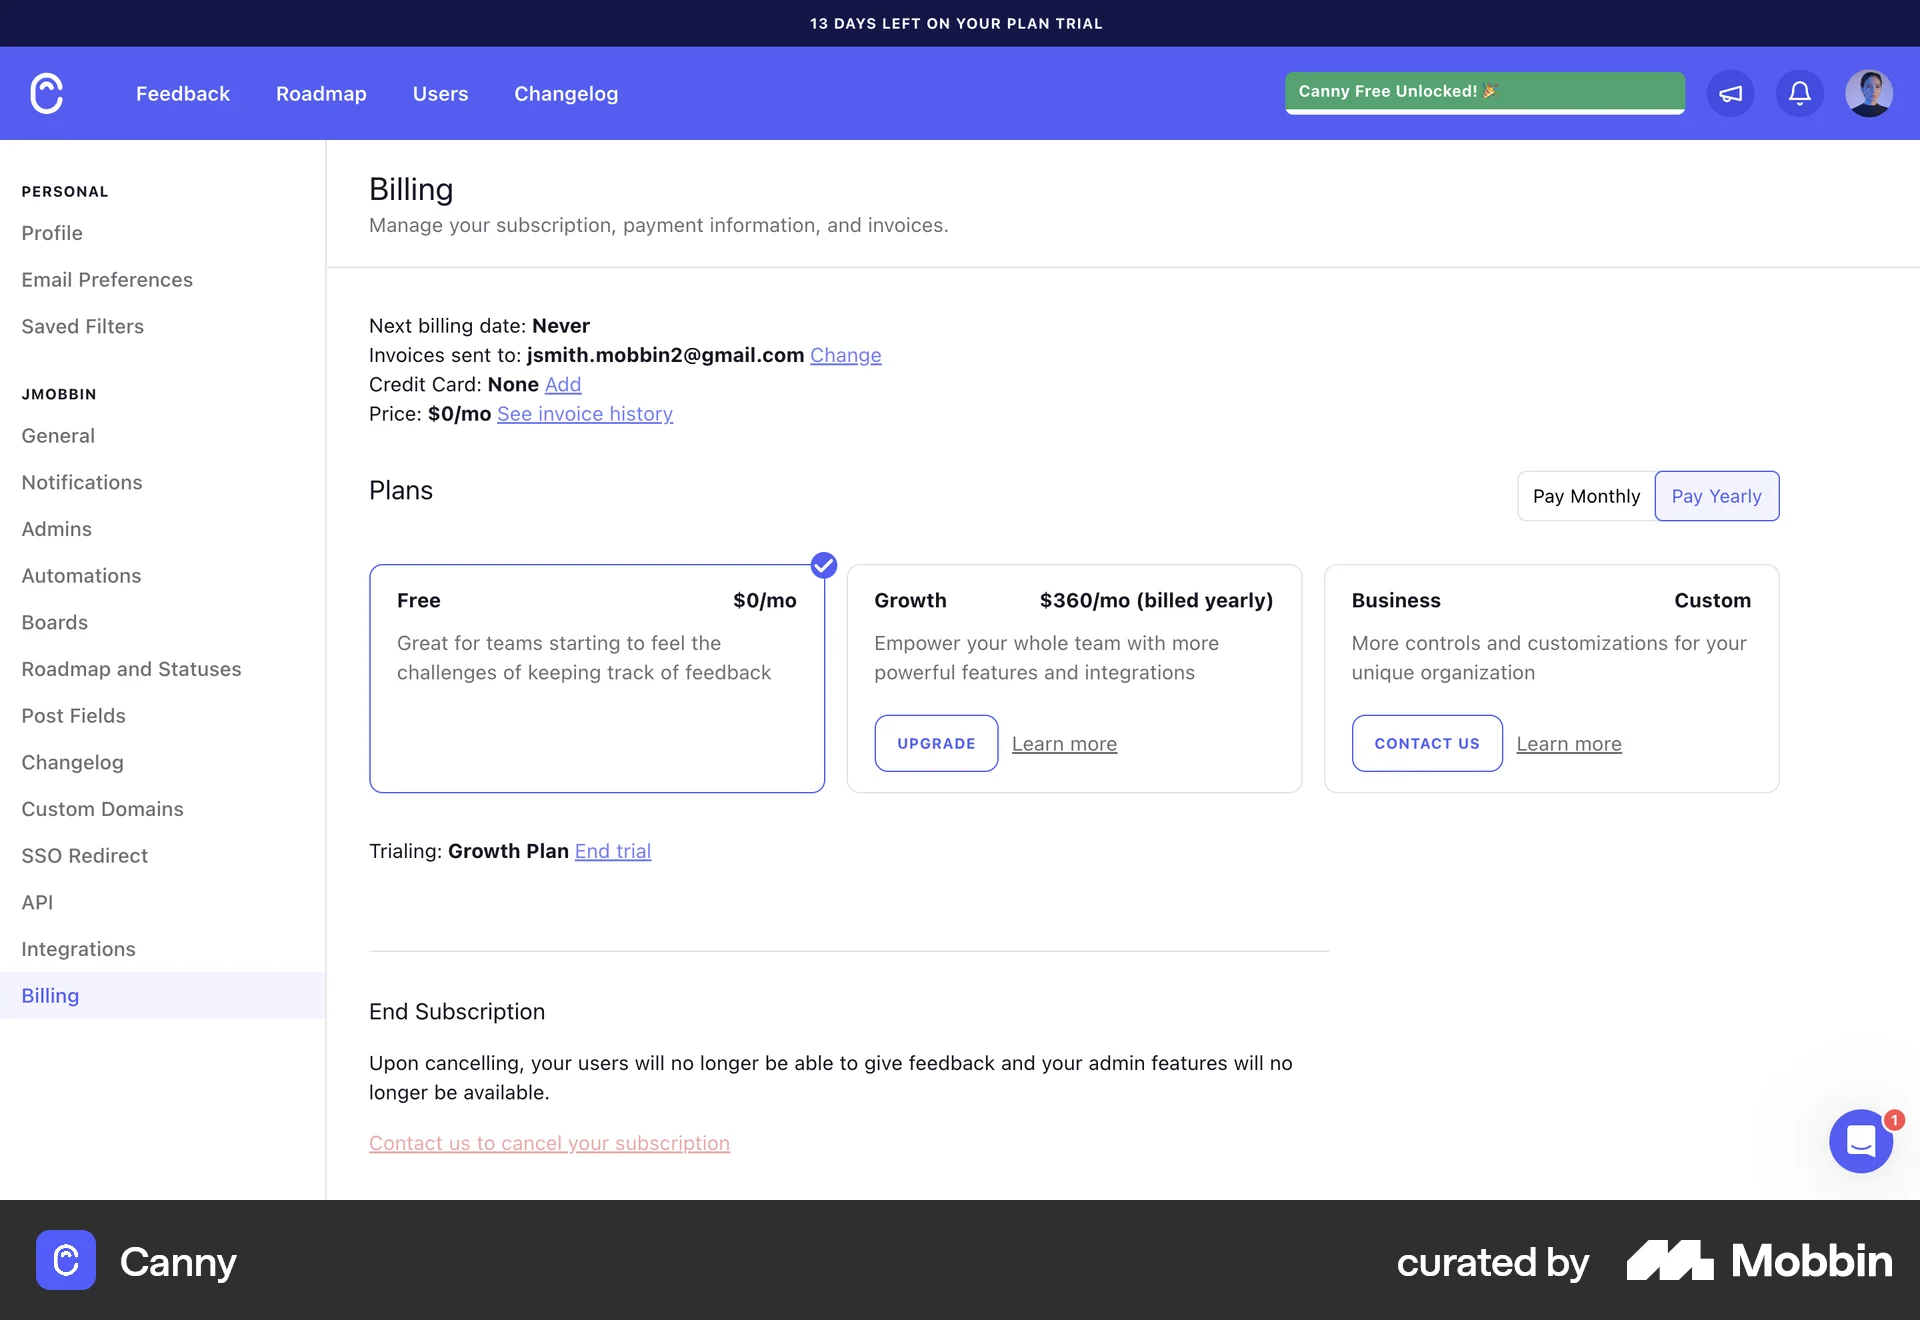
Task: Open Email Preferences settings
Action: coord(107,280)
